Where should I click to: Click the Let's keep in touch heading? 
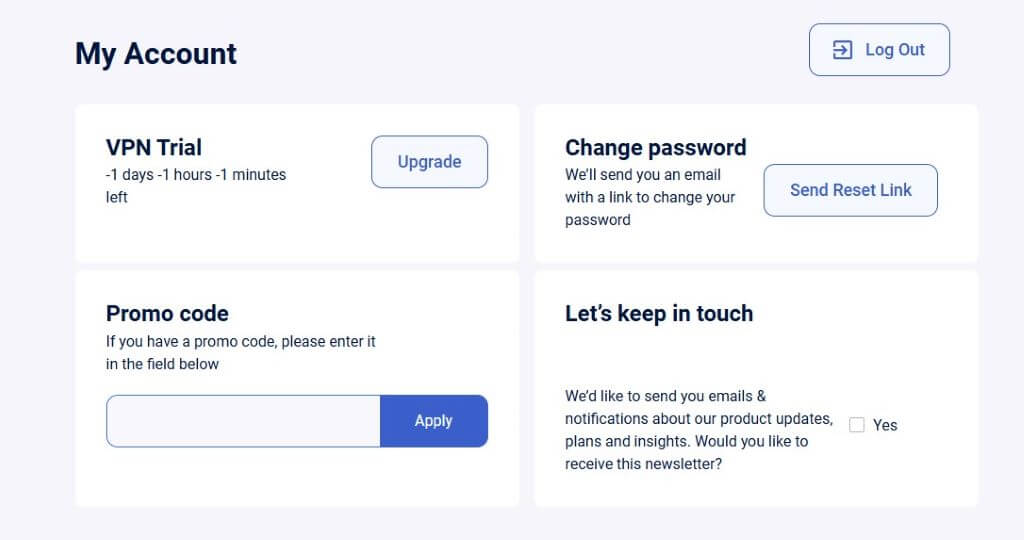(659, 313)
